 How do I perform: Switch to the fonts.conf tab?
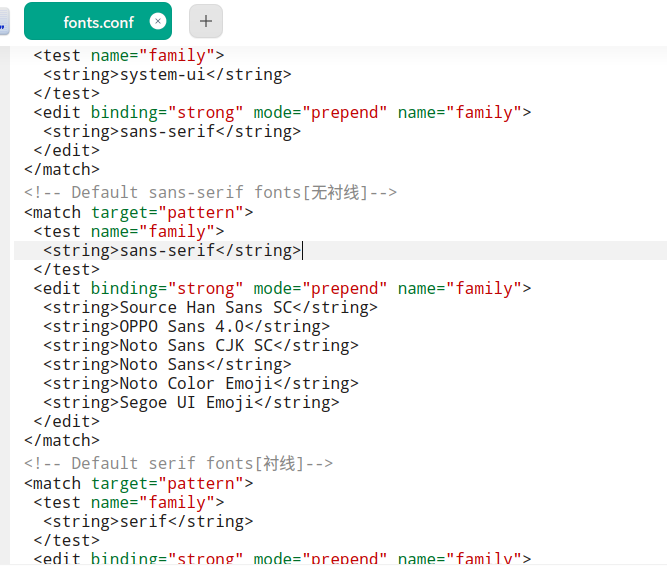click(x=98, y=21)
